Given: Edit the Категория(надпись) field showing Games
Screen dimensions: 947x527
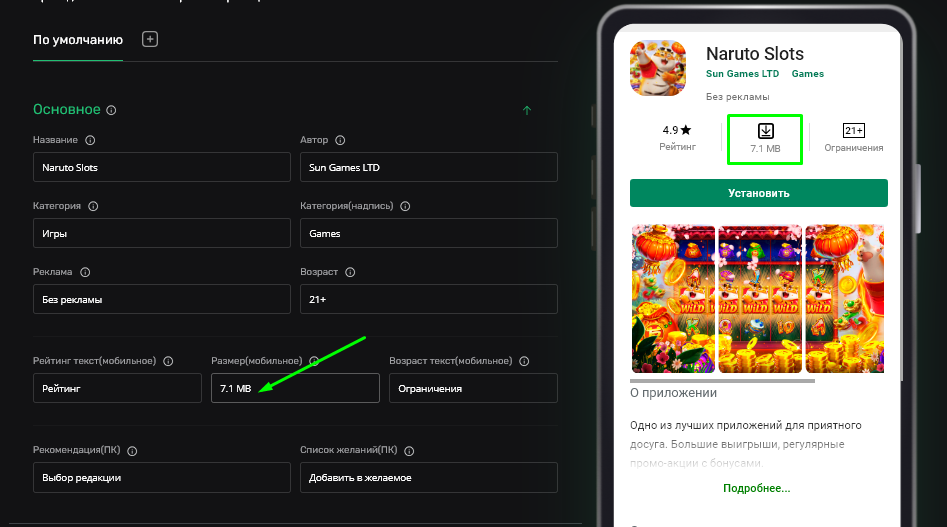Looking at the screenshot, I should [429, 233].
